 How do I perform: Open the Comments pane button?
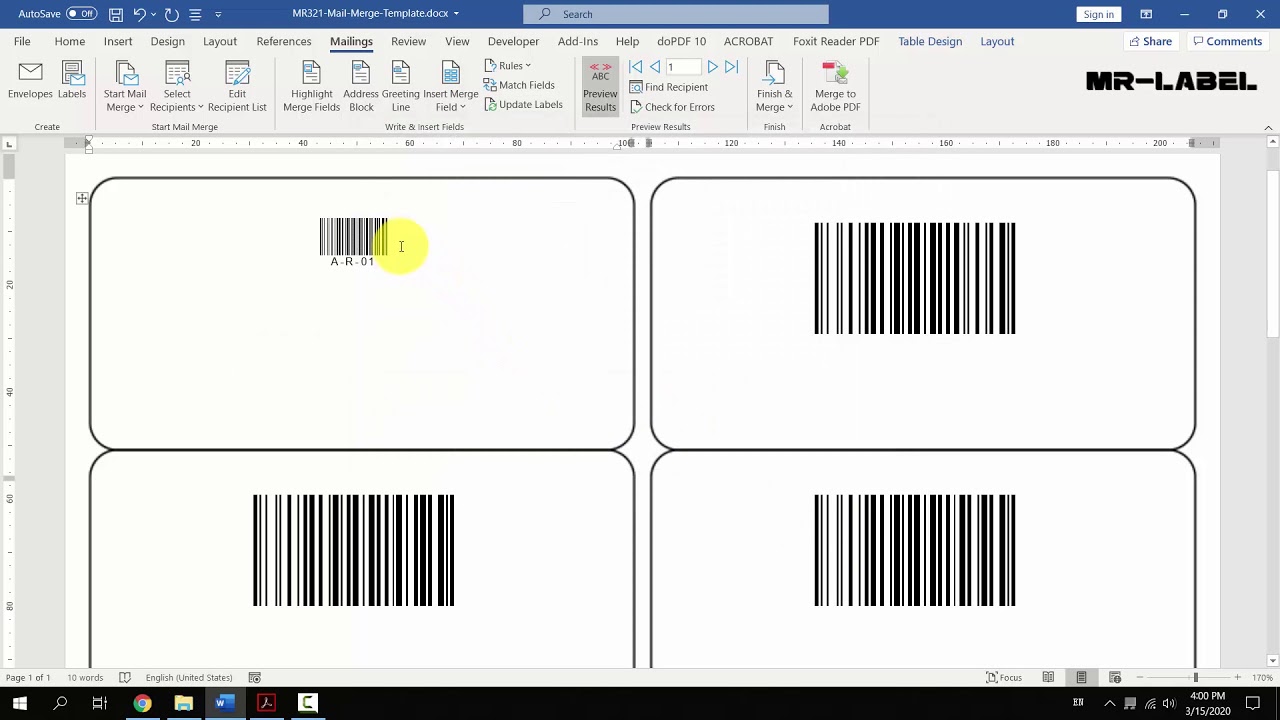1227,41
